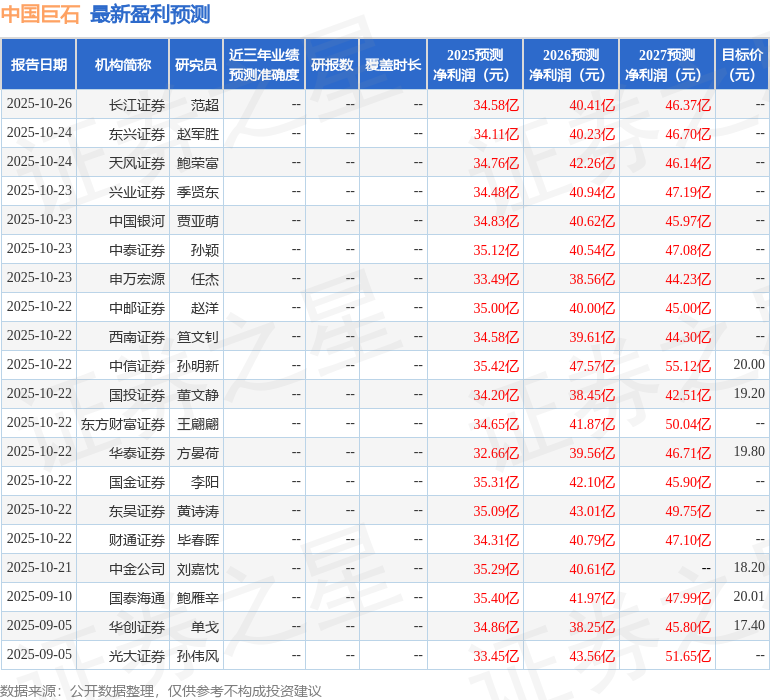The width and height of the screenshot is (770, 700).
Task: Click 中信证券 2027 forecast value 55.12亿
Action: coord(688,365)
